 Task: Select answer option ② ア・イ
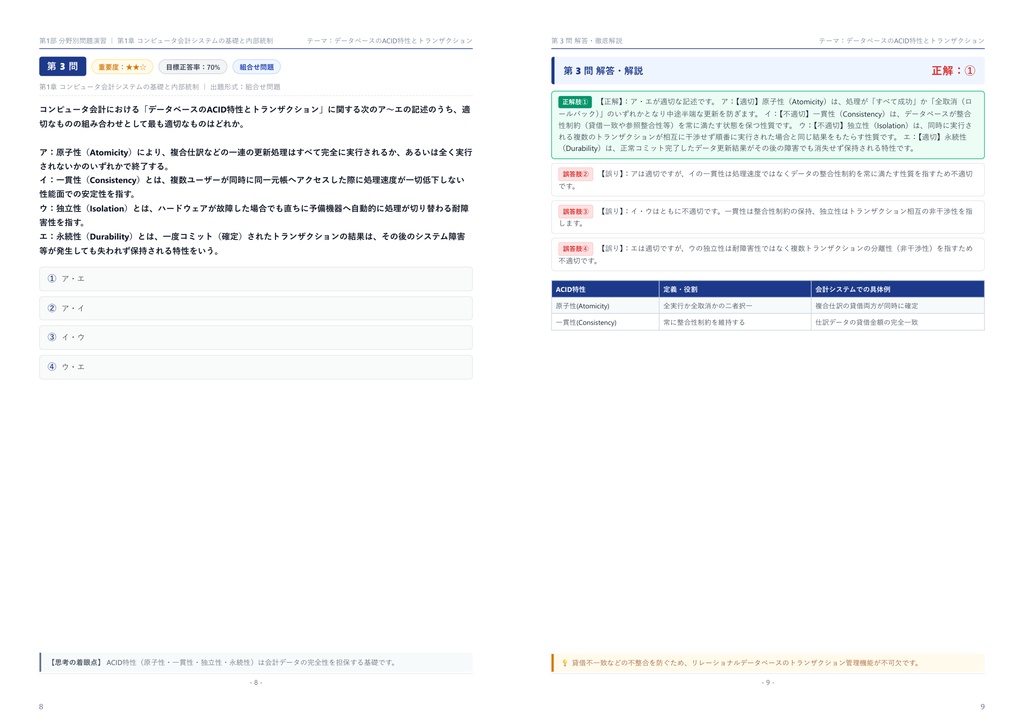point(256,308)
